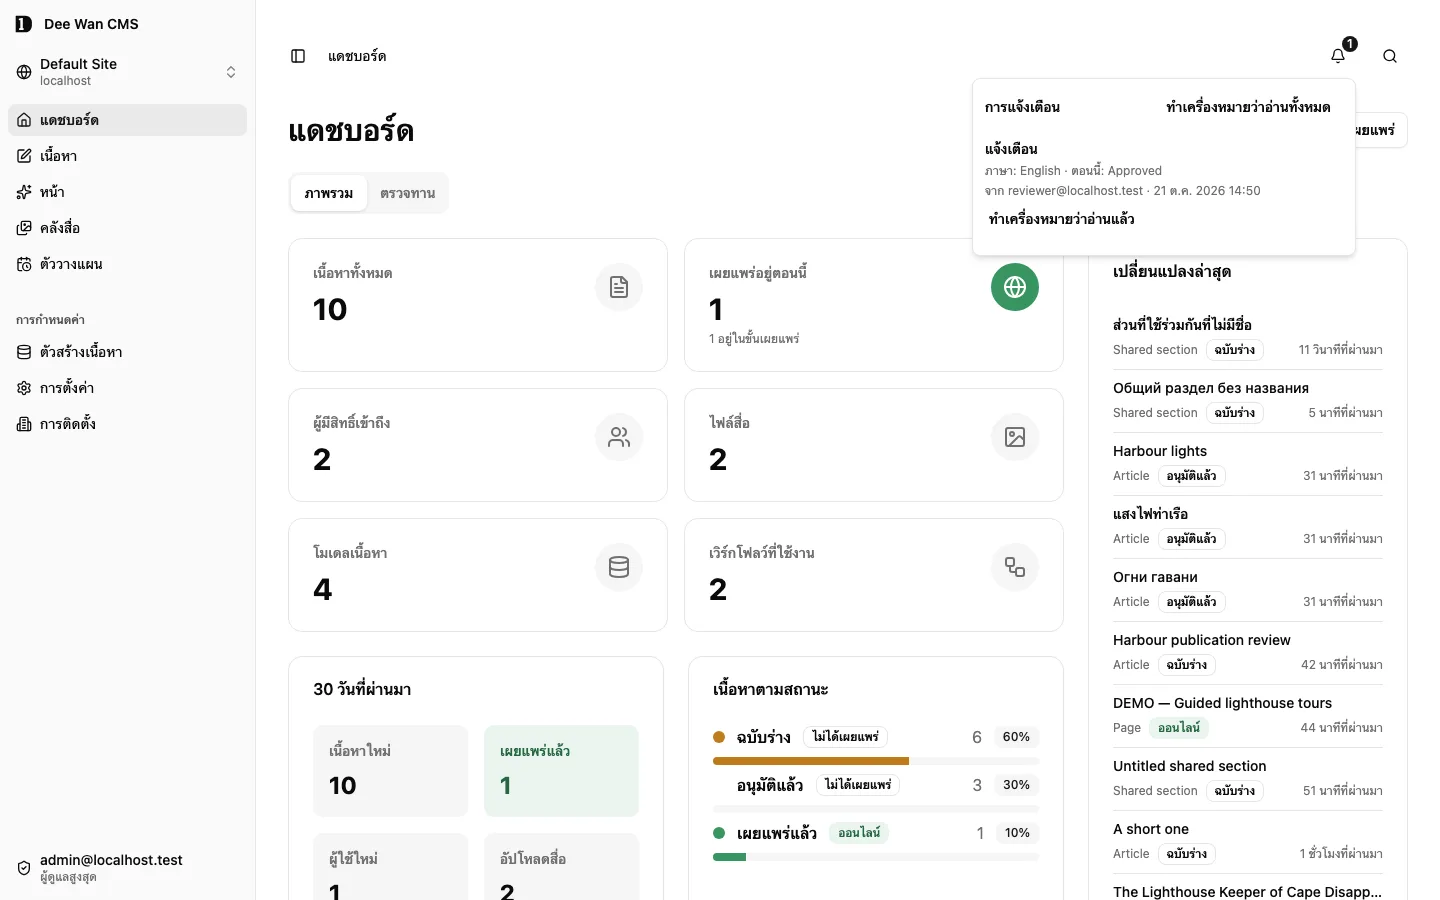Click the green globe icon in เผยแพร่อยู่ตอนนี้ card
This screenshot has width=1440, height=900.
(1015, 287)
